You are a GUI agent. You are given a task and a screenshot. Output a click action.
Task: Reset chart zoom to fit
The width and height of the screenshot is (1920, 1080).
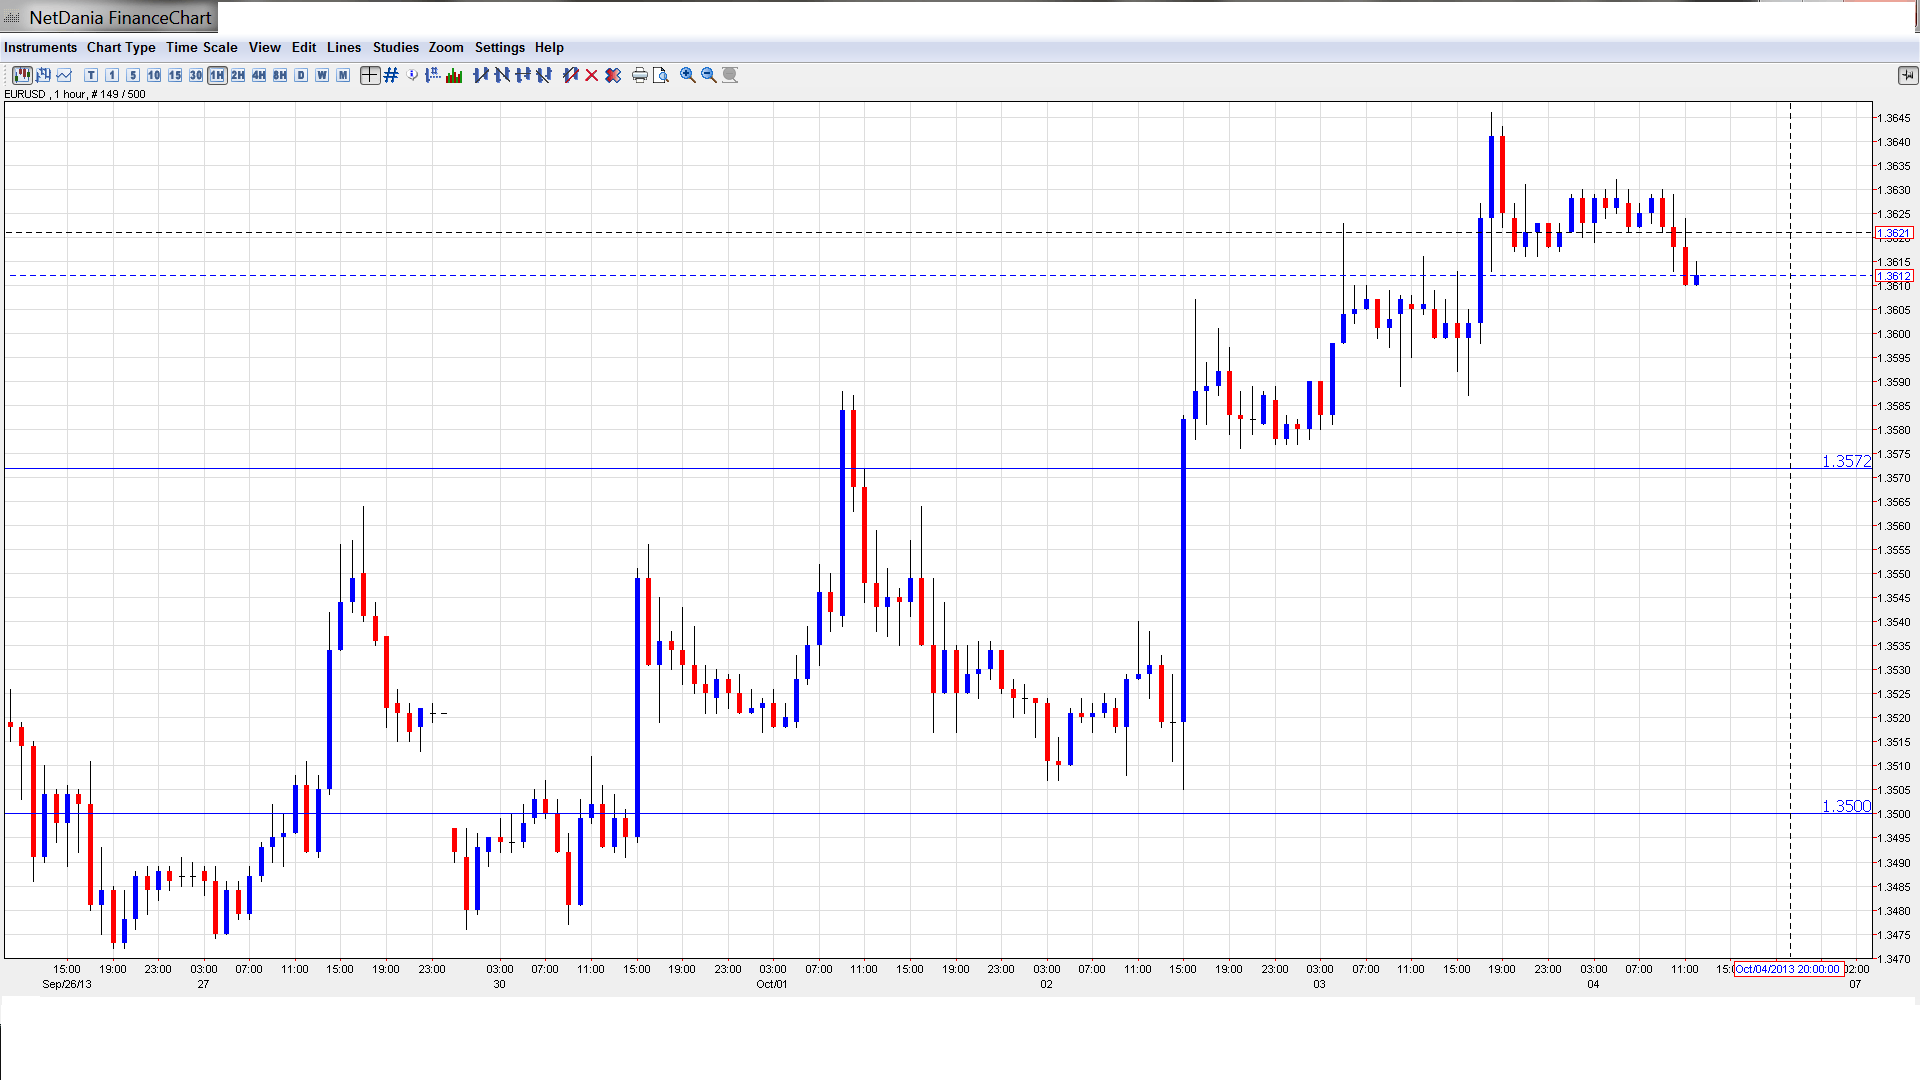[730, 75]
